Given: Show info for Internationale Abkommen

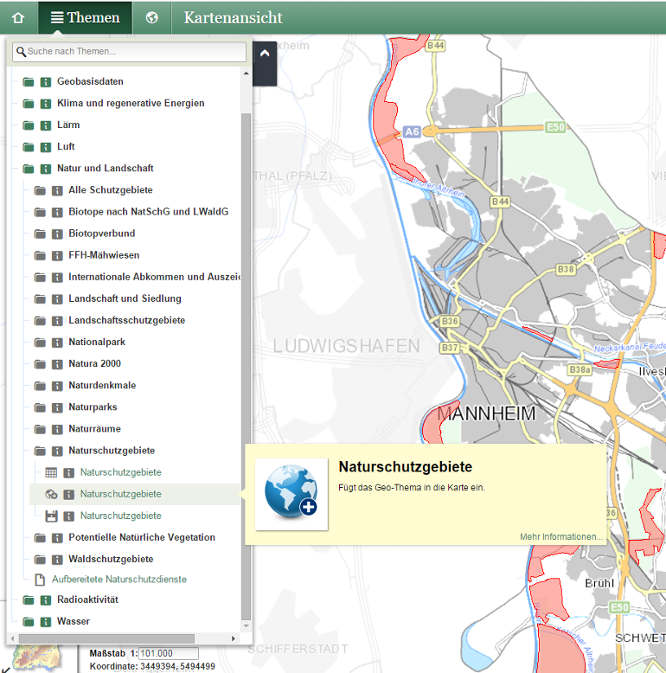Looking at the screenshot, I should (57, 277).
